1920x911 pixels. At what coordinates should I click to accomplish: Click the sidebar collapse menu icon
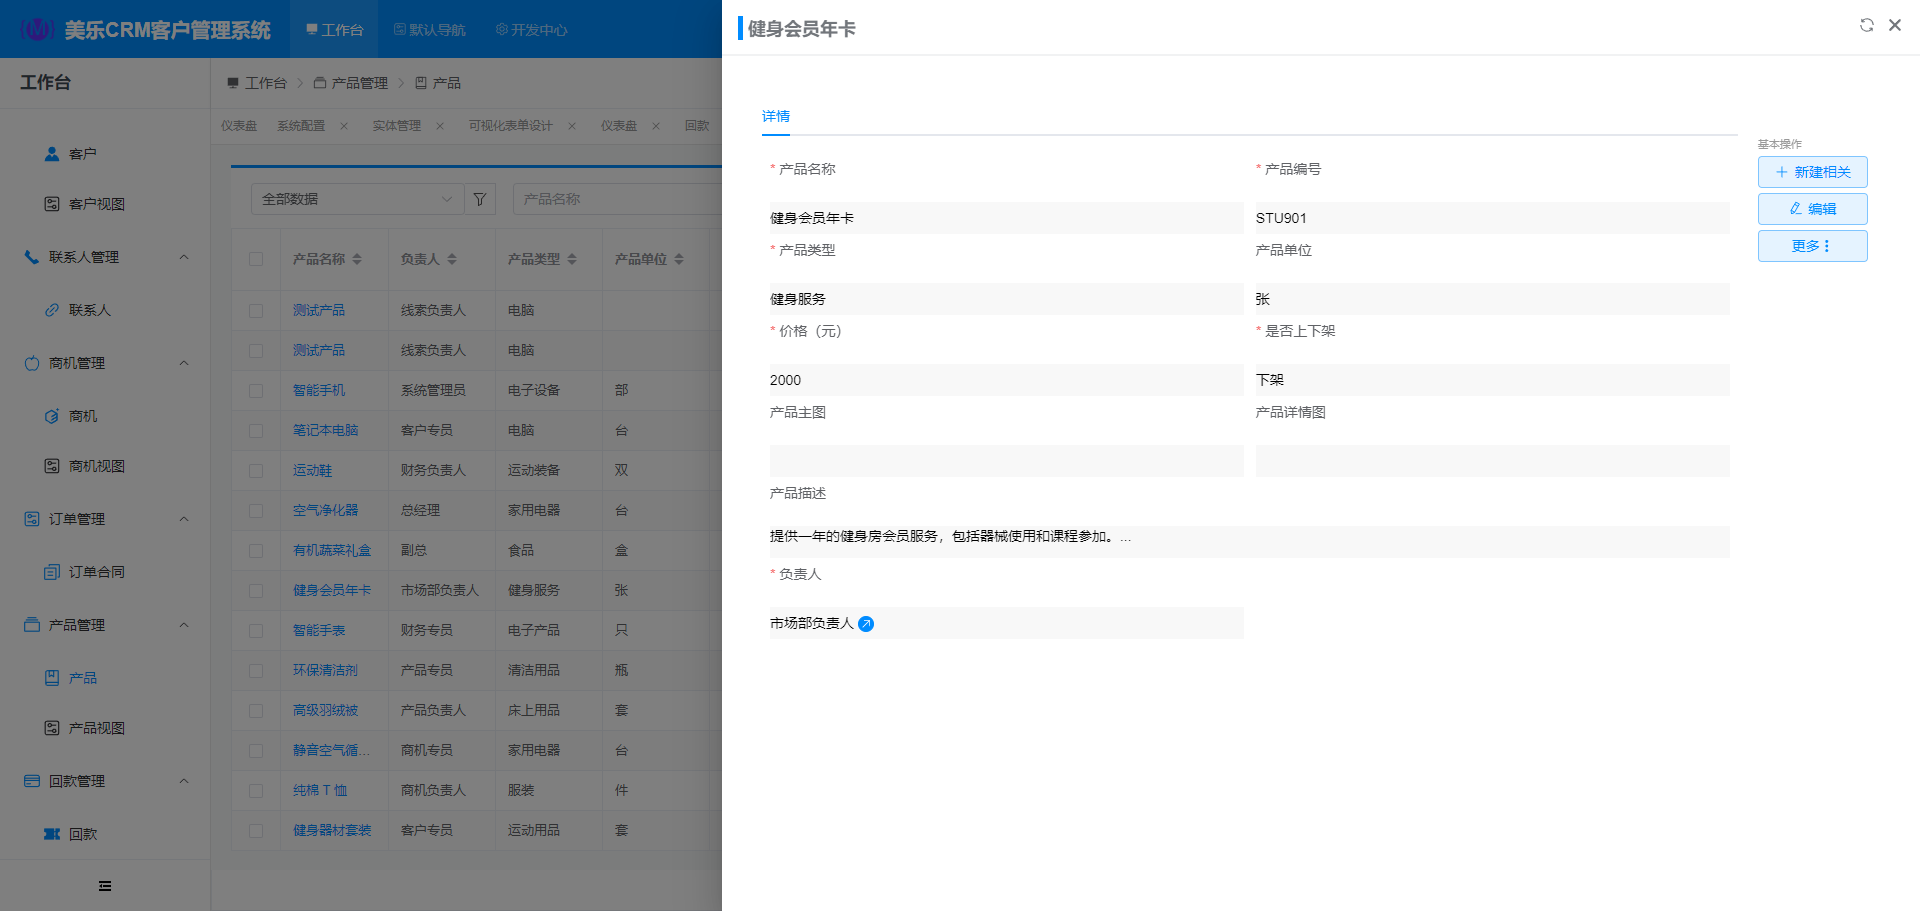105,886
